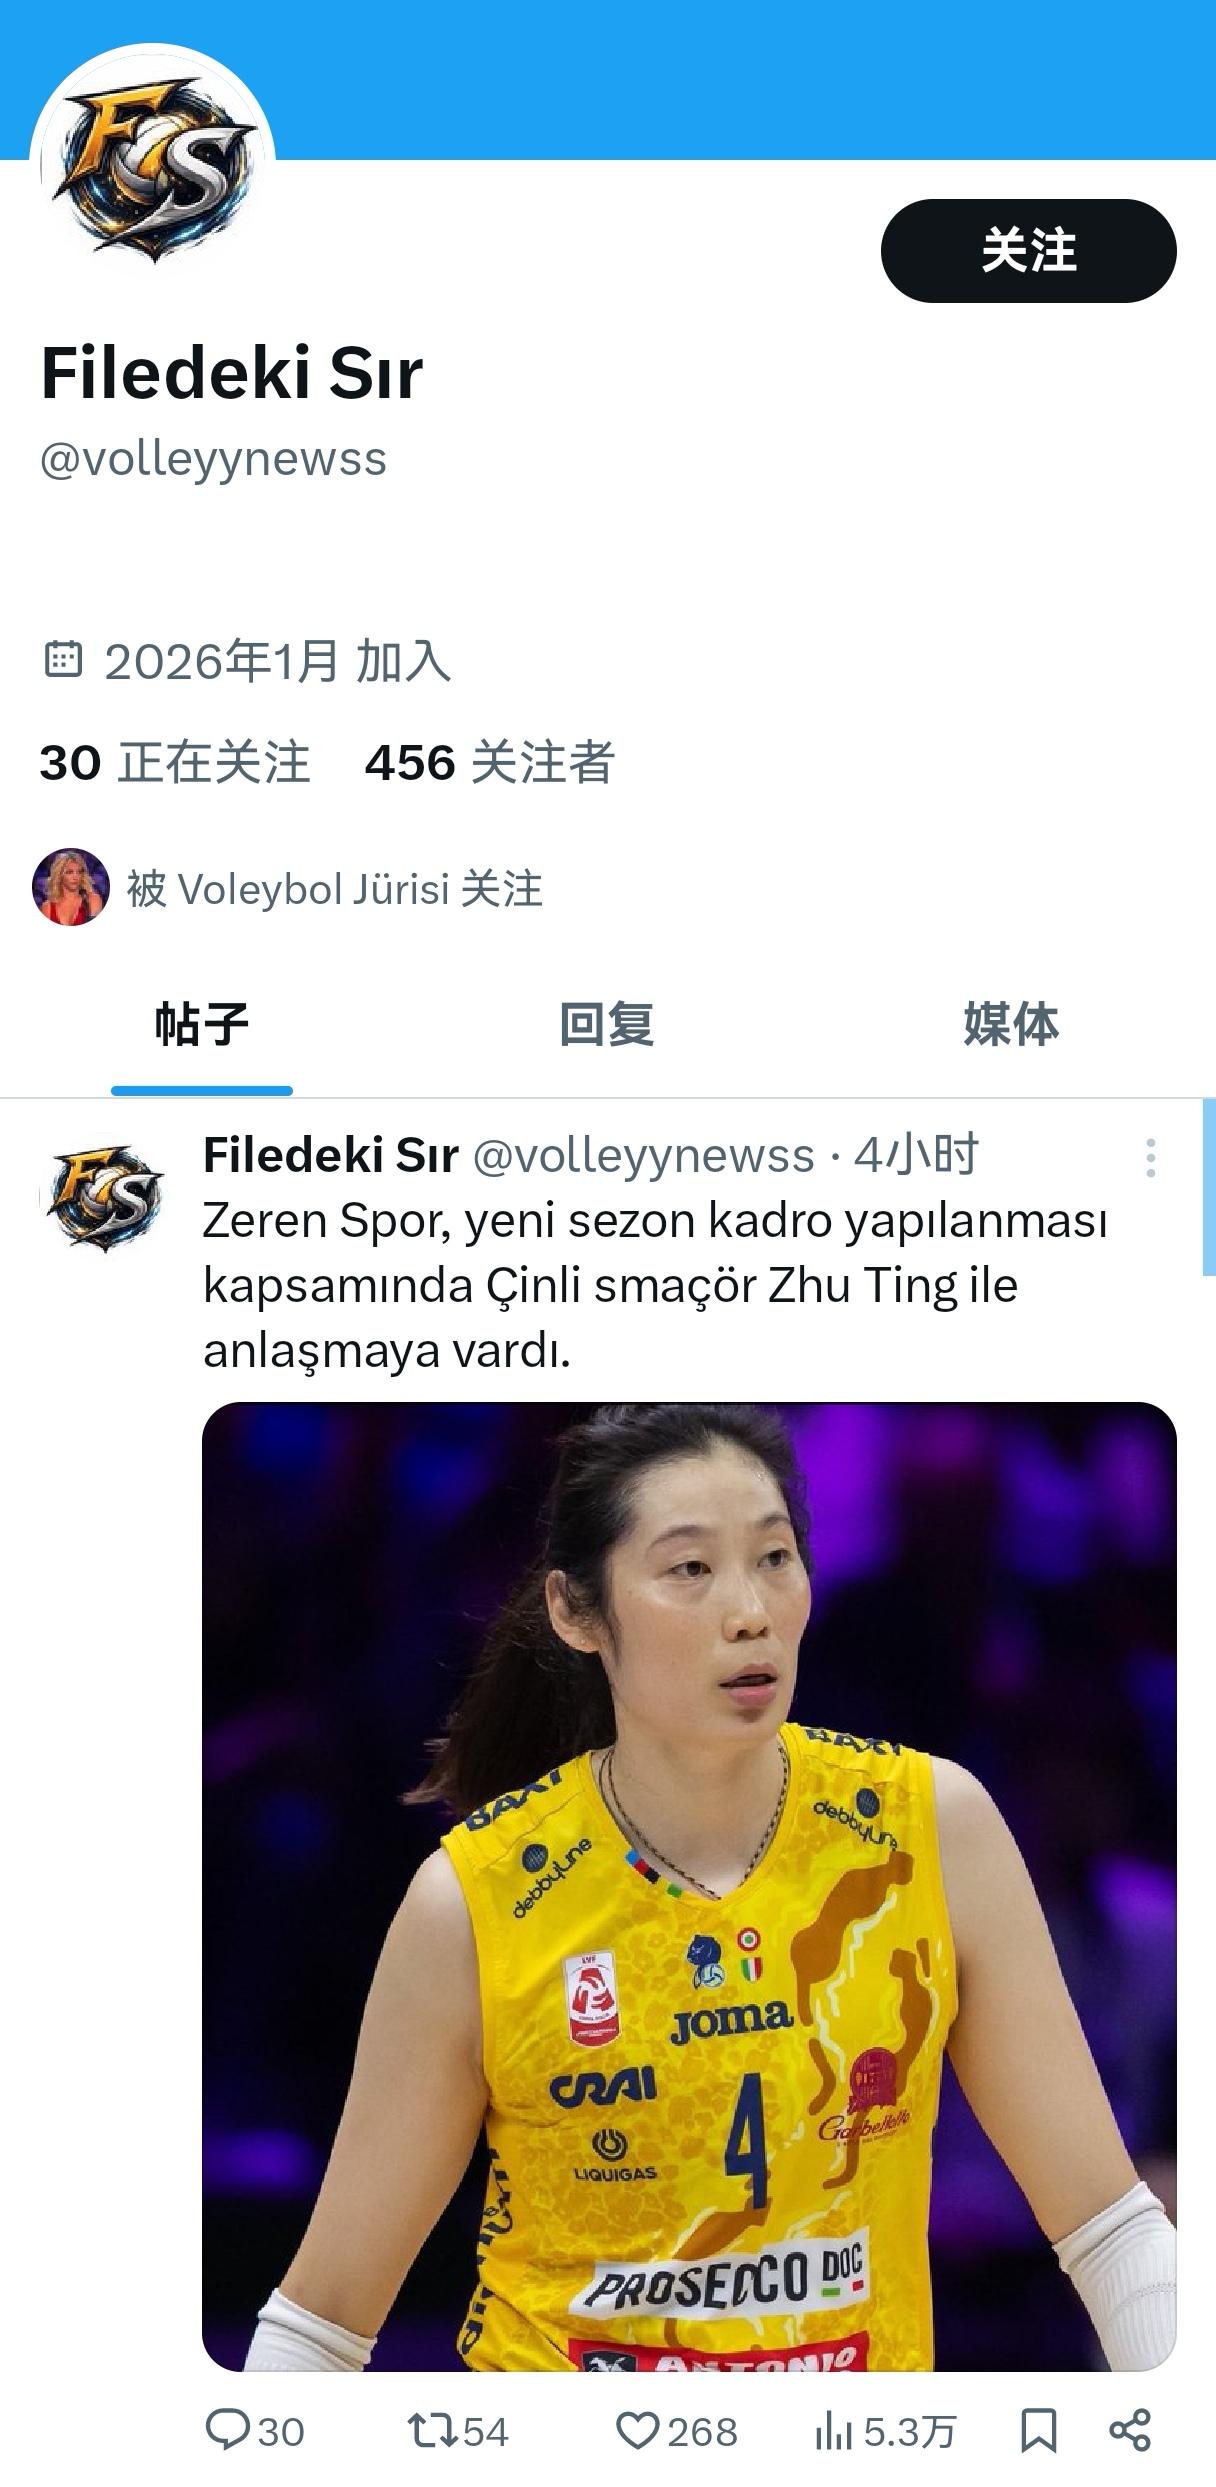Open the 456 关注者 followers list
Viewport: 1216px width, 2487px height.
[x=490, y=762]
